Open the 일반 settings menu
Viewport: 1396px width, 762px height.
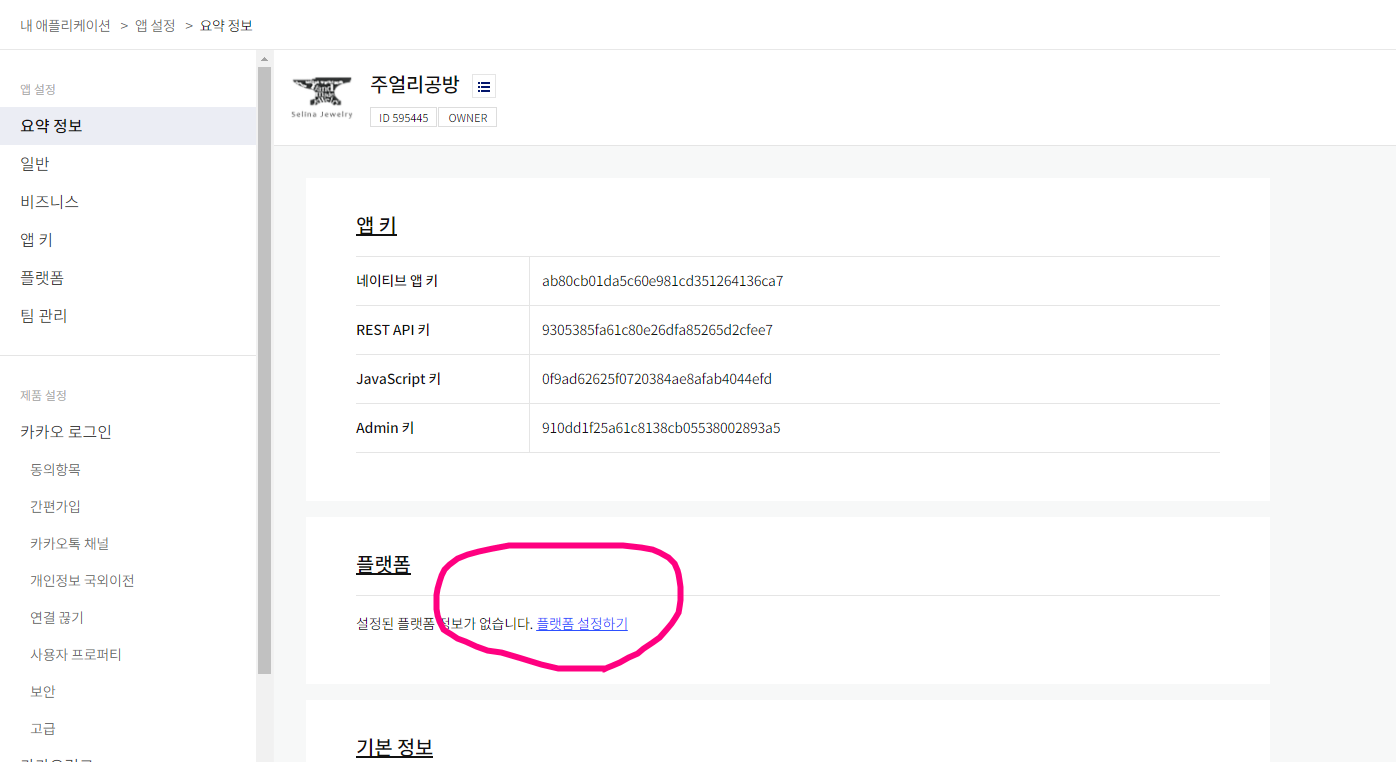[x=128, y=164]
